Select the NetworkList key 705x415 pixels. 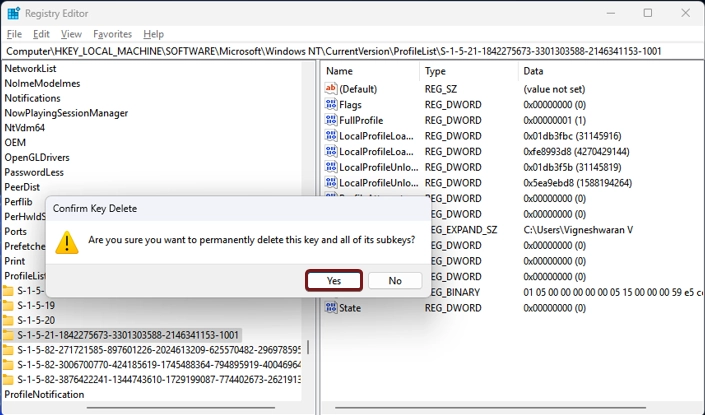click(x=30, y=69)
